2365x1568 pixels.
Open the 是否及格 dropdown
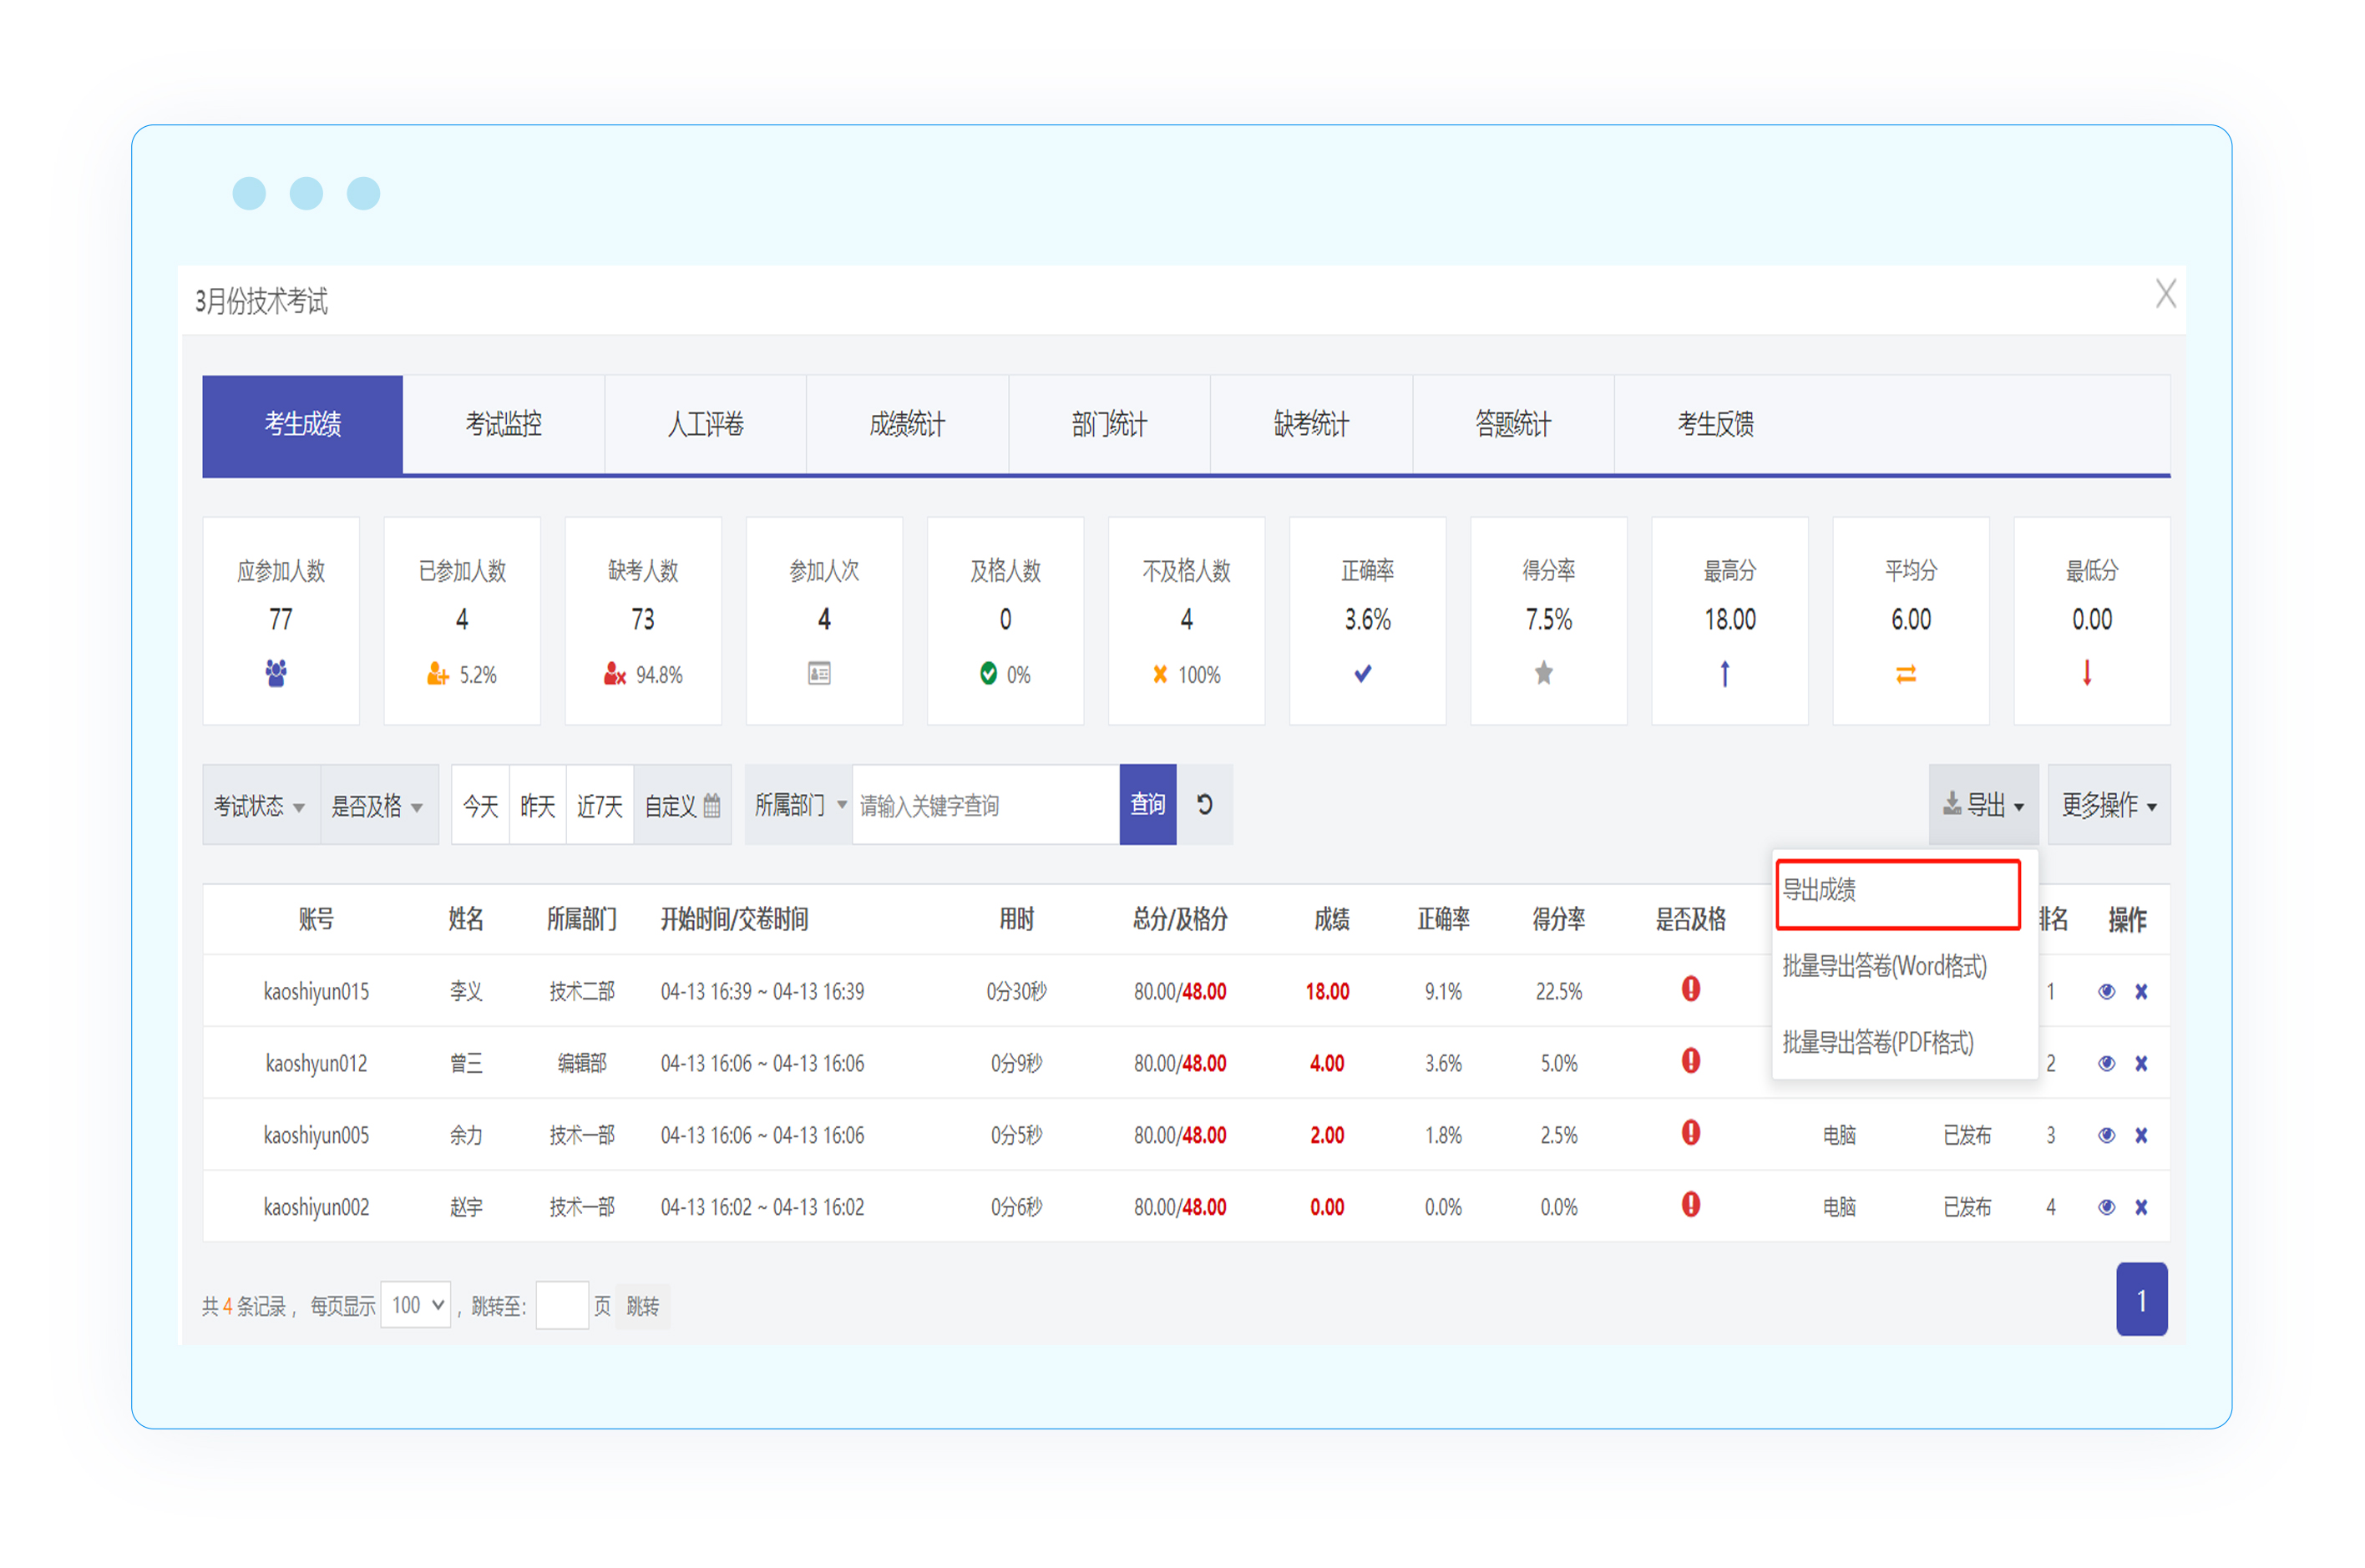[377, 805]
